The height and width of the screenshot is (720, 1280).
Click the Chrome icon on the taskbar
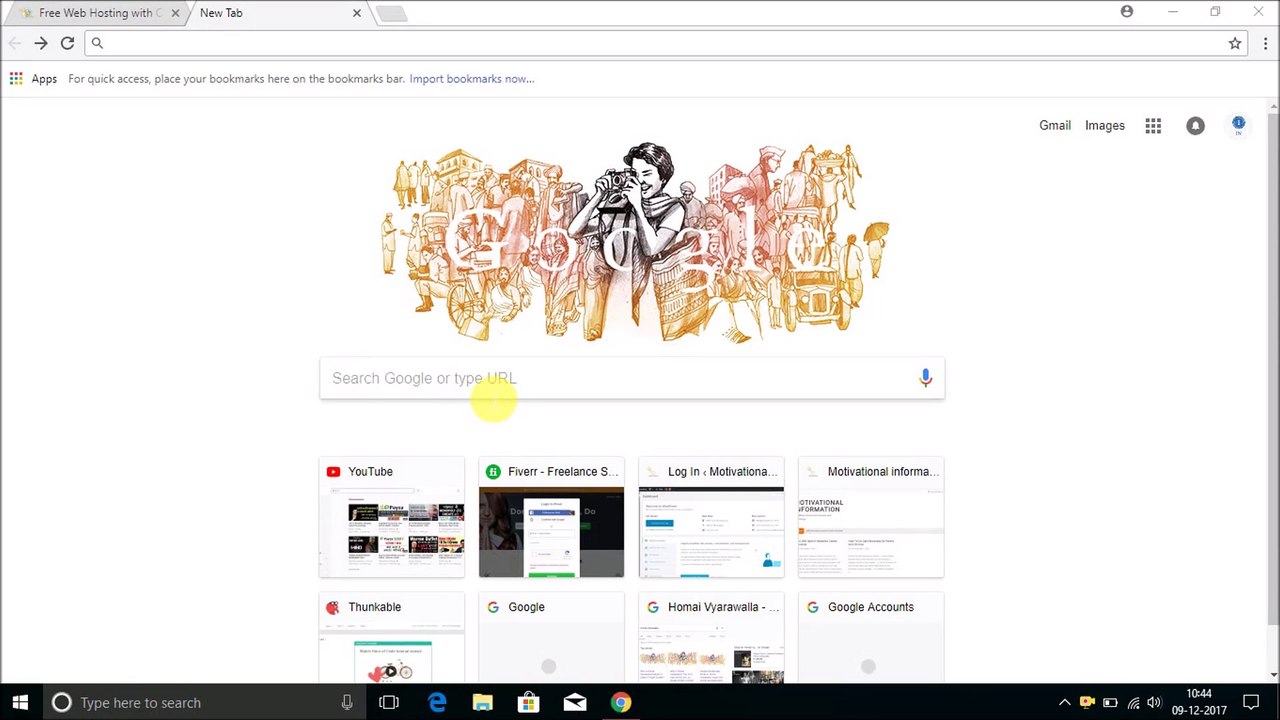pos(621,702)
